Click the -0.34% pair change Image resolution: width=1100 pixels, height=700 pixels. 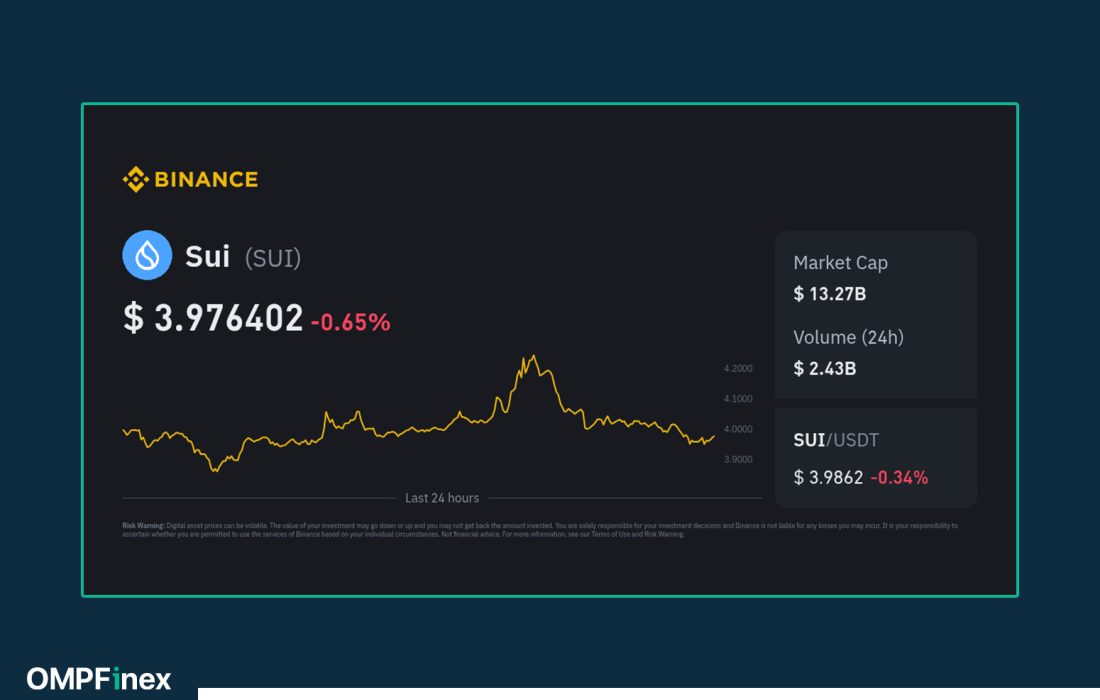899,478
